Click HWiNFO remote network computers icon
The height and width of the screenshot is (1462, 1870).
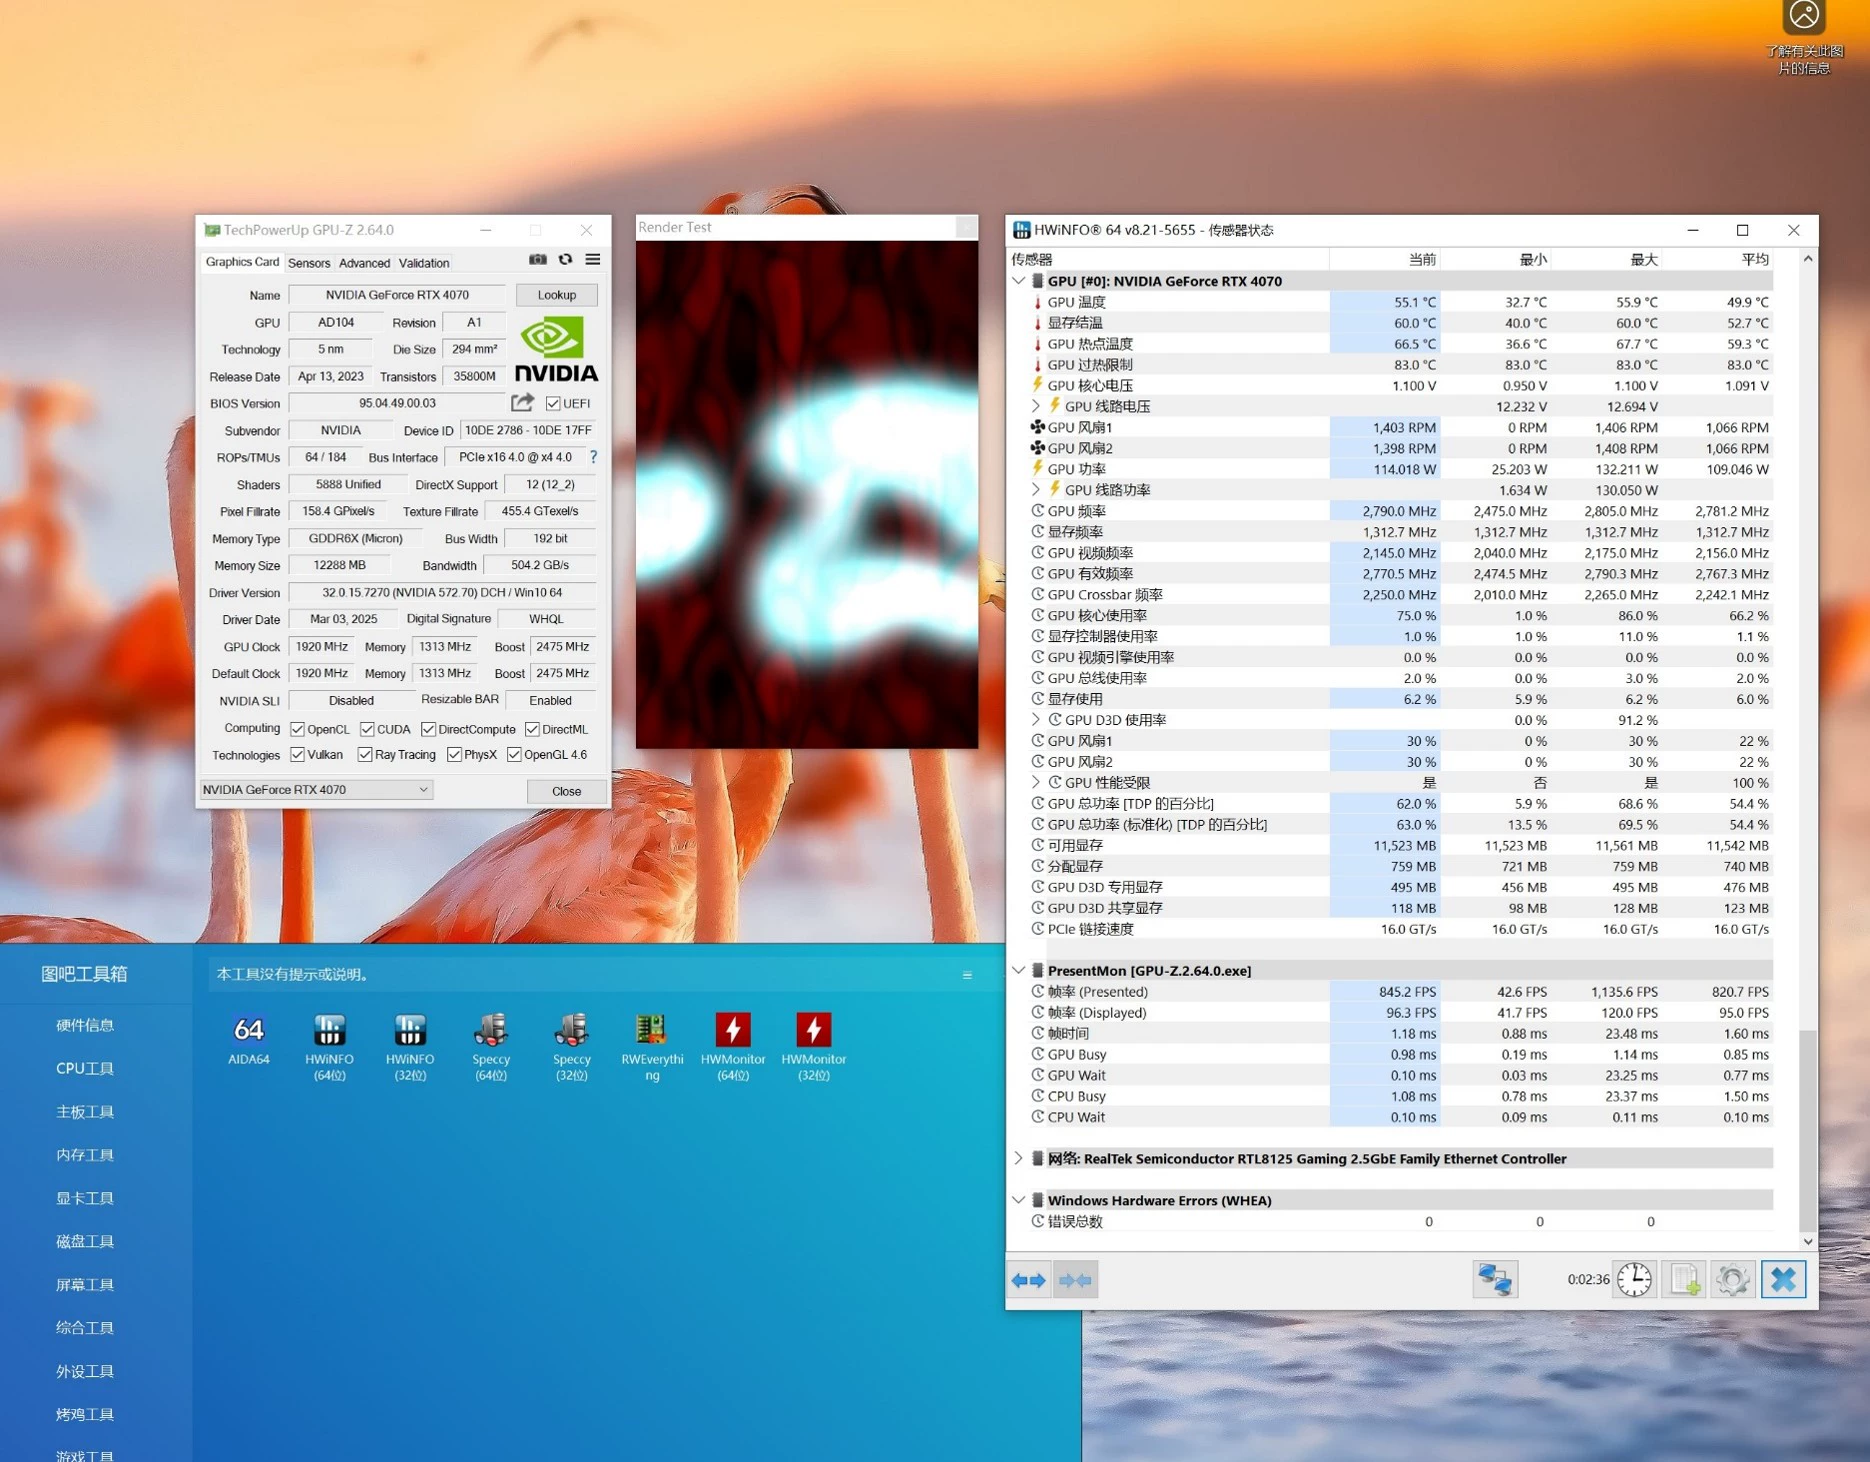(1495, 1280)
